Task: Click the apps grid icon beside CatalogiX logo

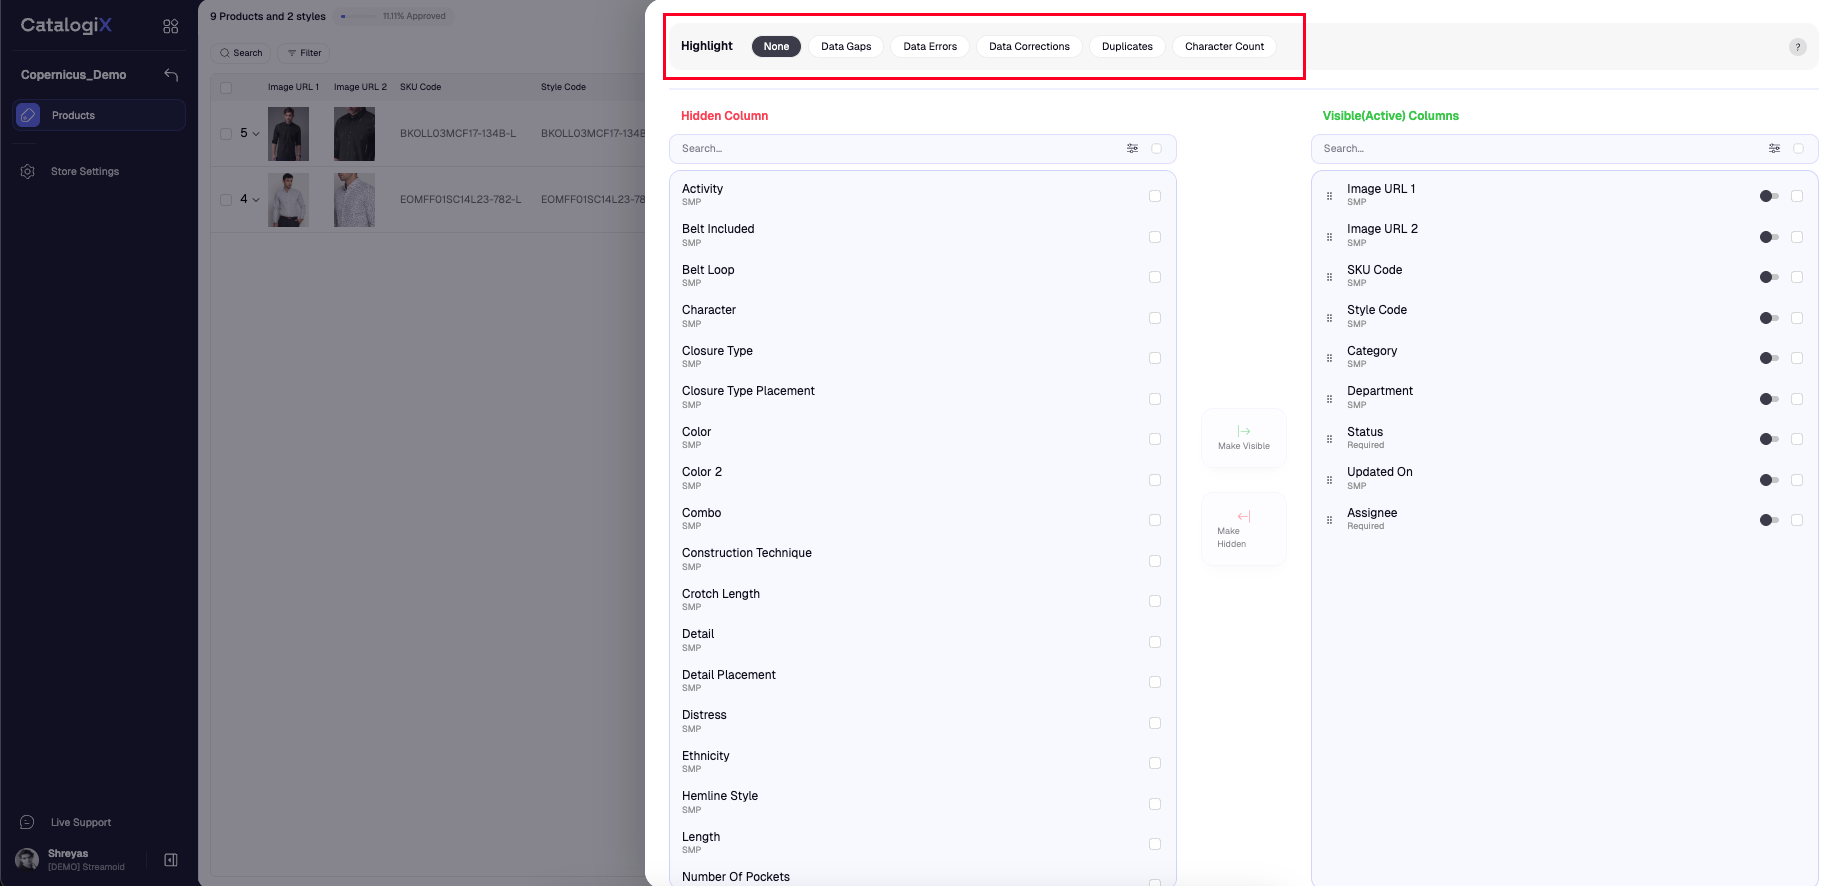Action: click(x=171, y=26)
